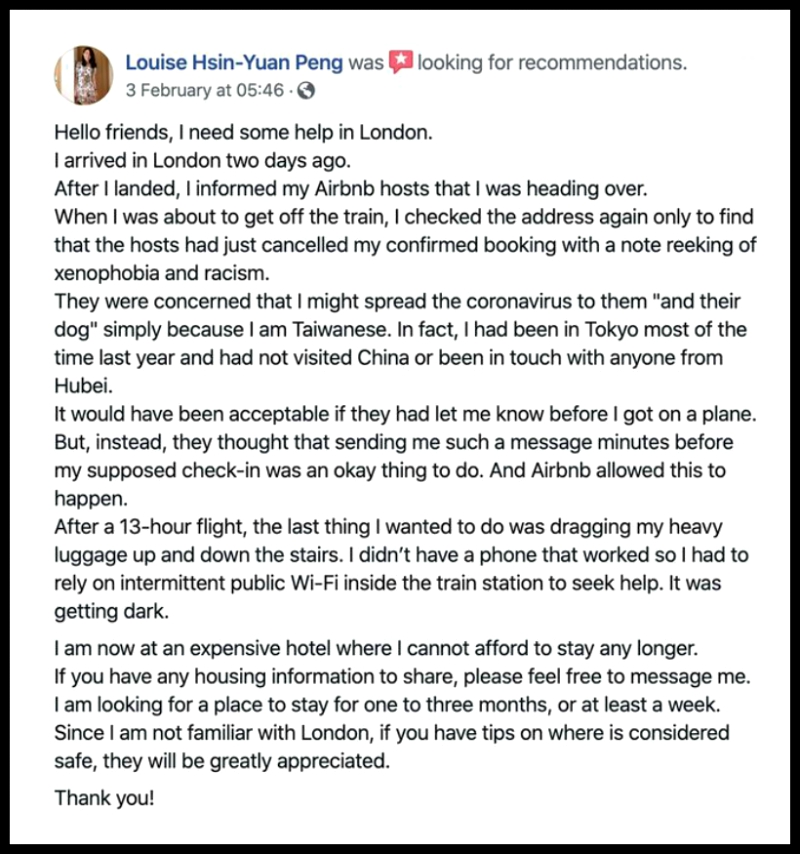Click the 'I arrived in London two days ago' line
Viewport: 800px width, 854px height.
(203, 161)
